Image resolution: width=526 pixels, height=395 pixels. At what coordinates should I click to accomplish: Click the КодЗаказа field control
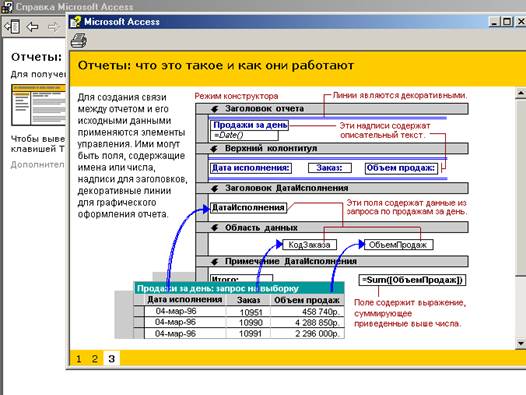tap(309, 245)
